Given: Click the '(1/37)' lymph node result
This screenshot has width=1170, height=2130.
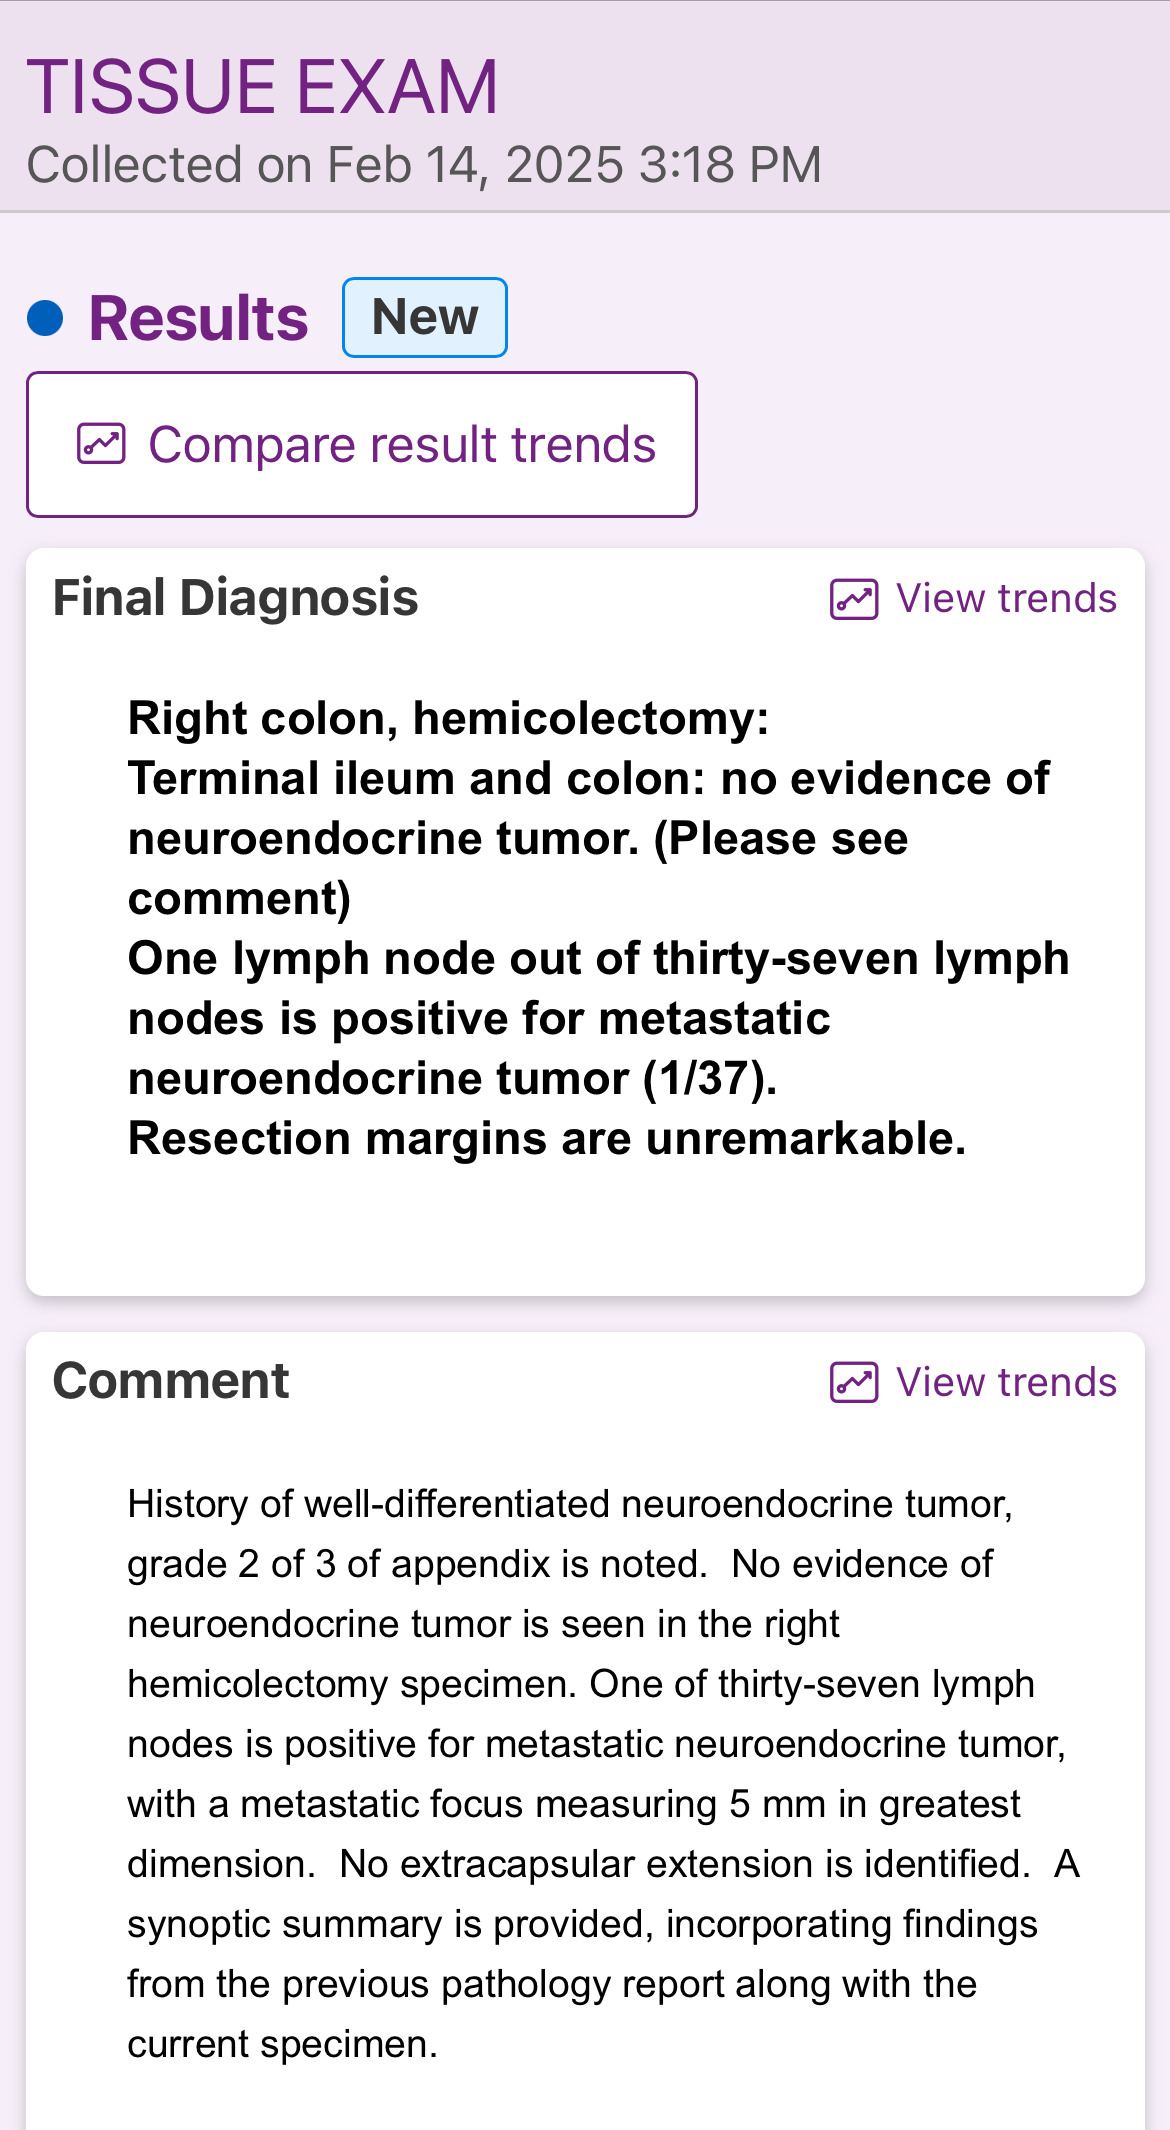Looking at the screenshot, I should 708,1079.
